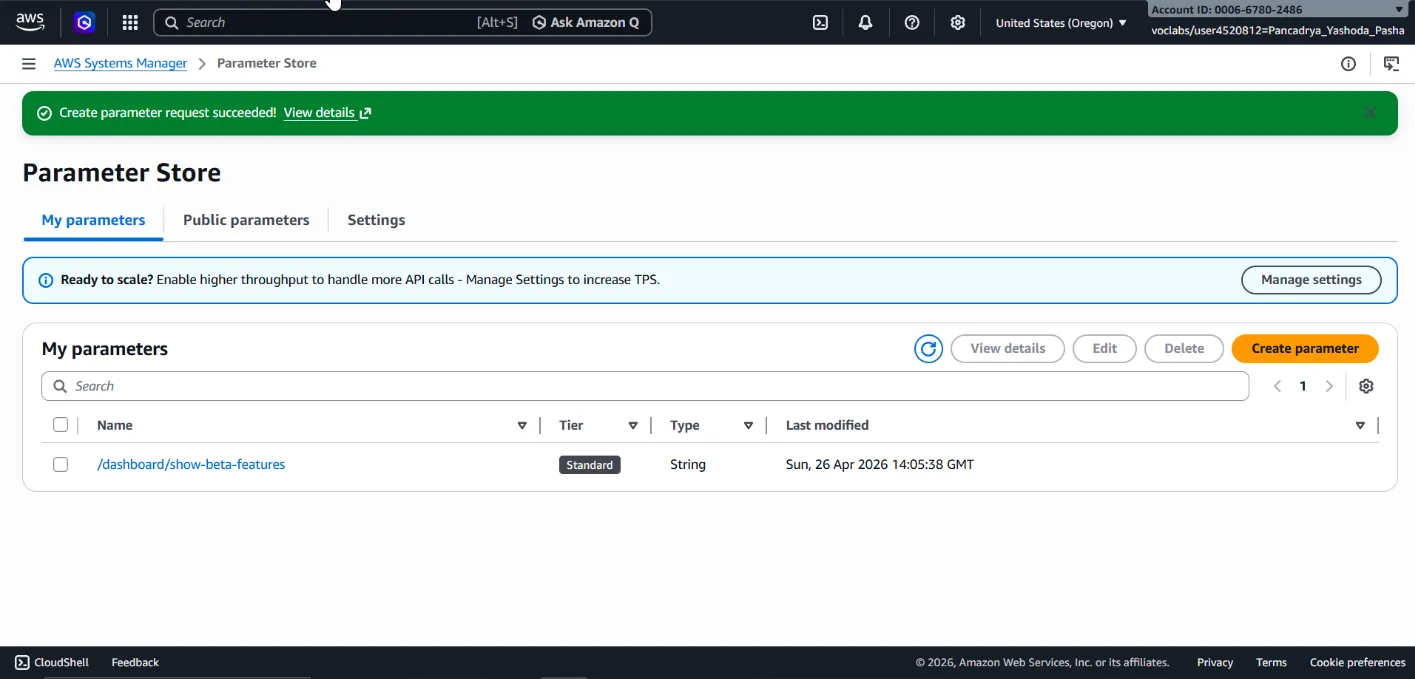The image size is (1415, 679).
Task: Open CloudShell icon in top bar
Action: coord(820,22)
